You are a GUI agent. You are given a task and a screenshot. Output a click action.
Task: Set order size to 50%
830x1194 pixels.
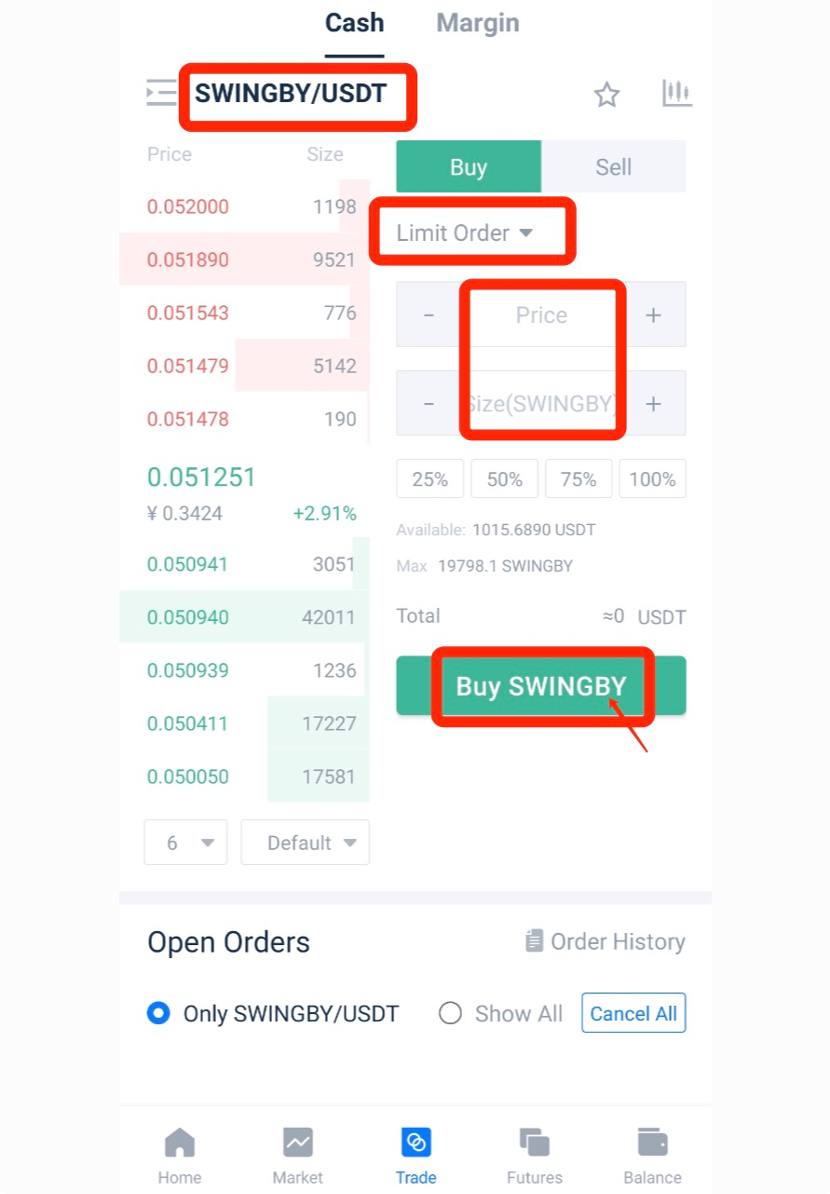(504, 479)
